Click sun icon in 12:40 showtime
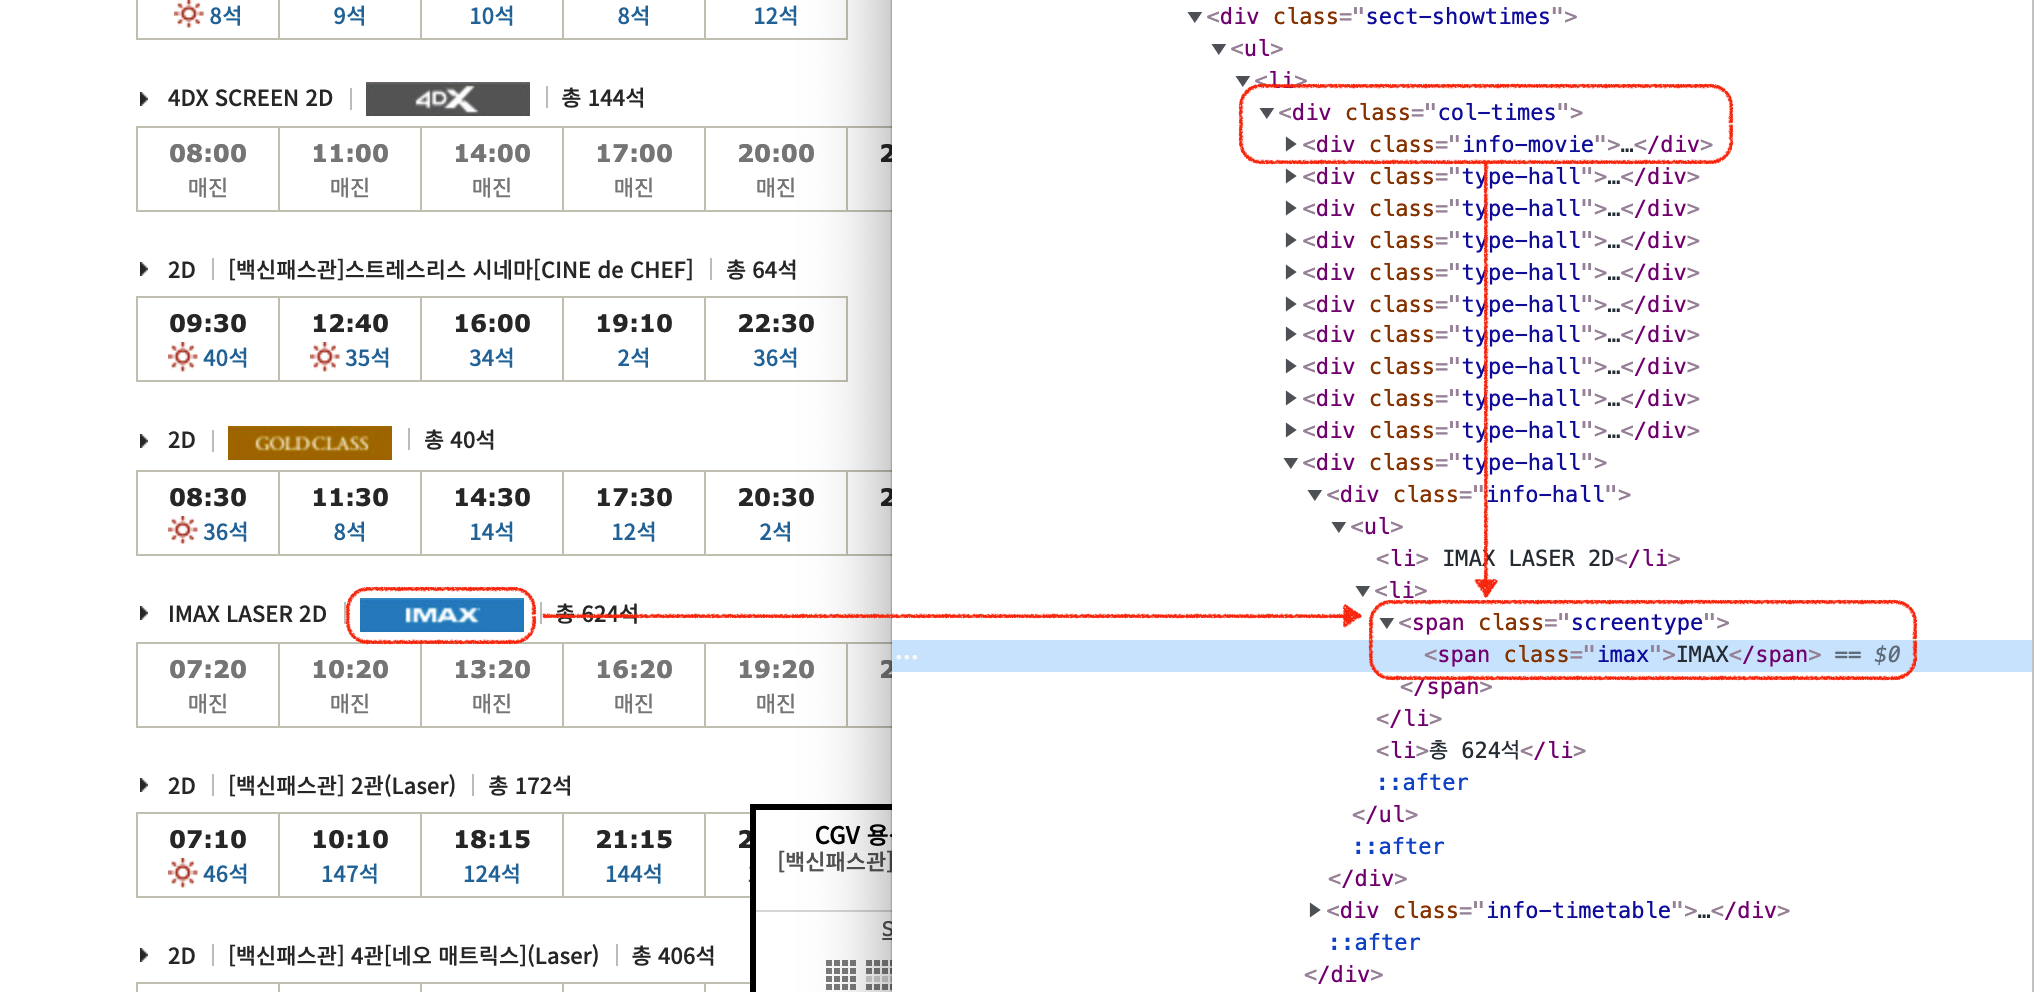The height and width of the screenshot is (992, 2034). [325, 357]
